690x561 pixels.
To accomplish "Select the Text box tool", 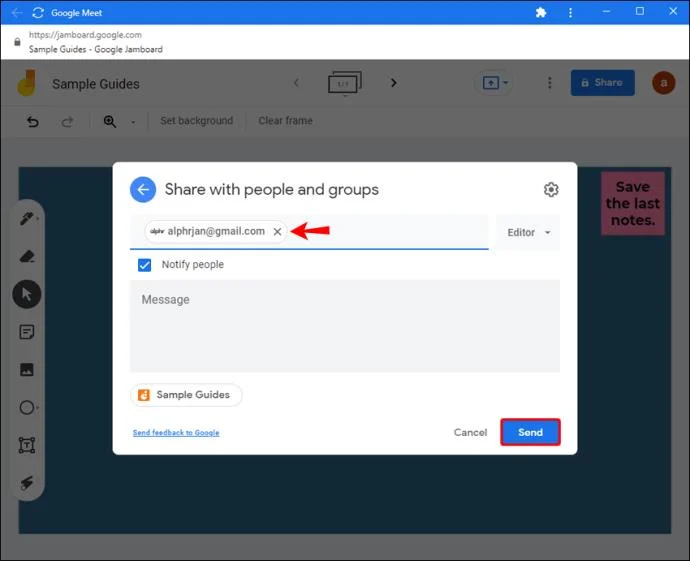I will click(x=27, y=446).
